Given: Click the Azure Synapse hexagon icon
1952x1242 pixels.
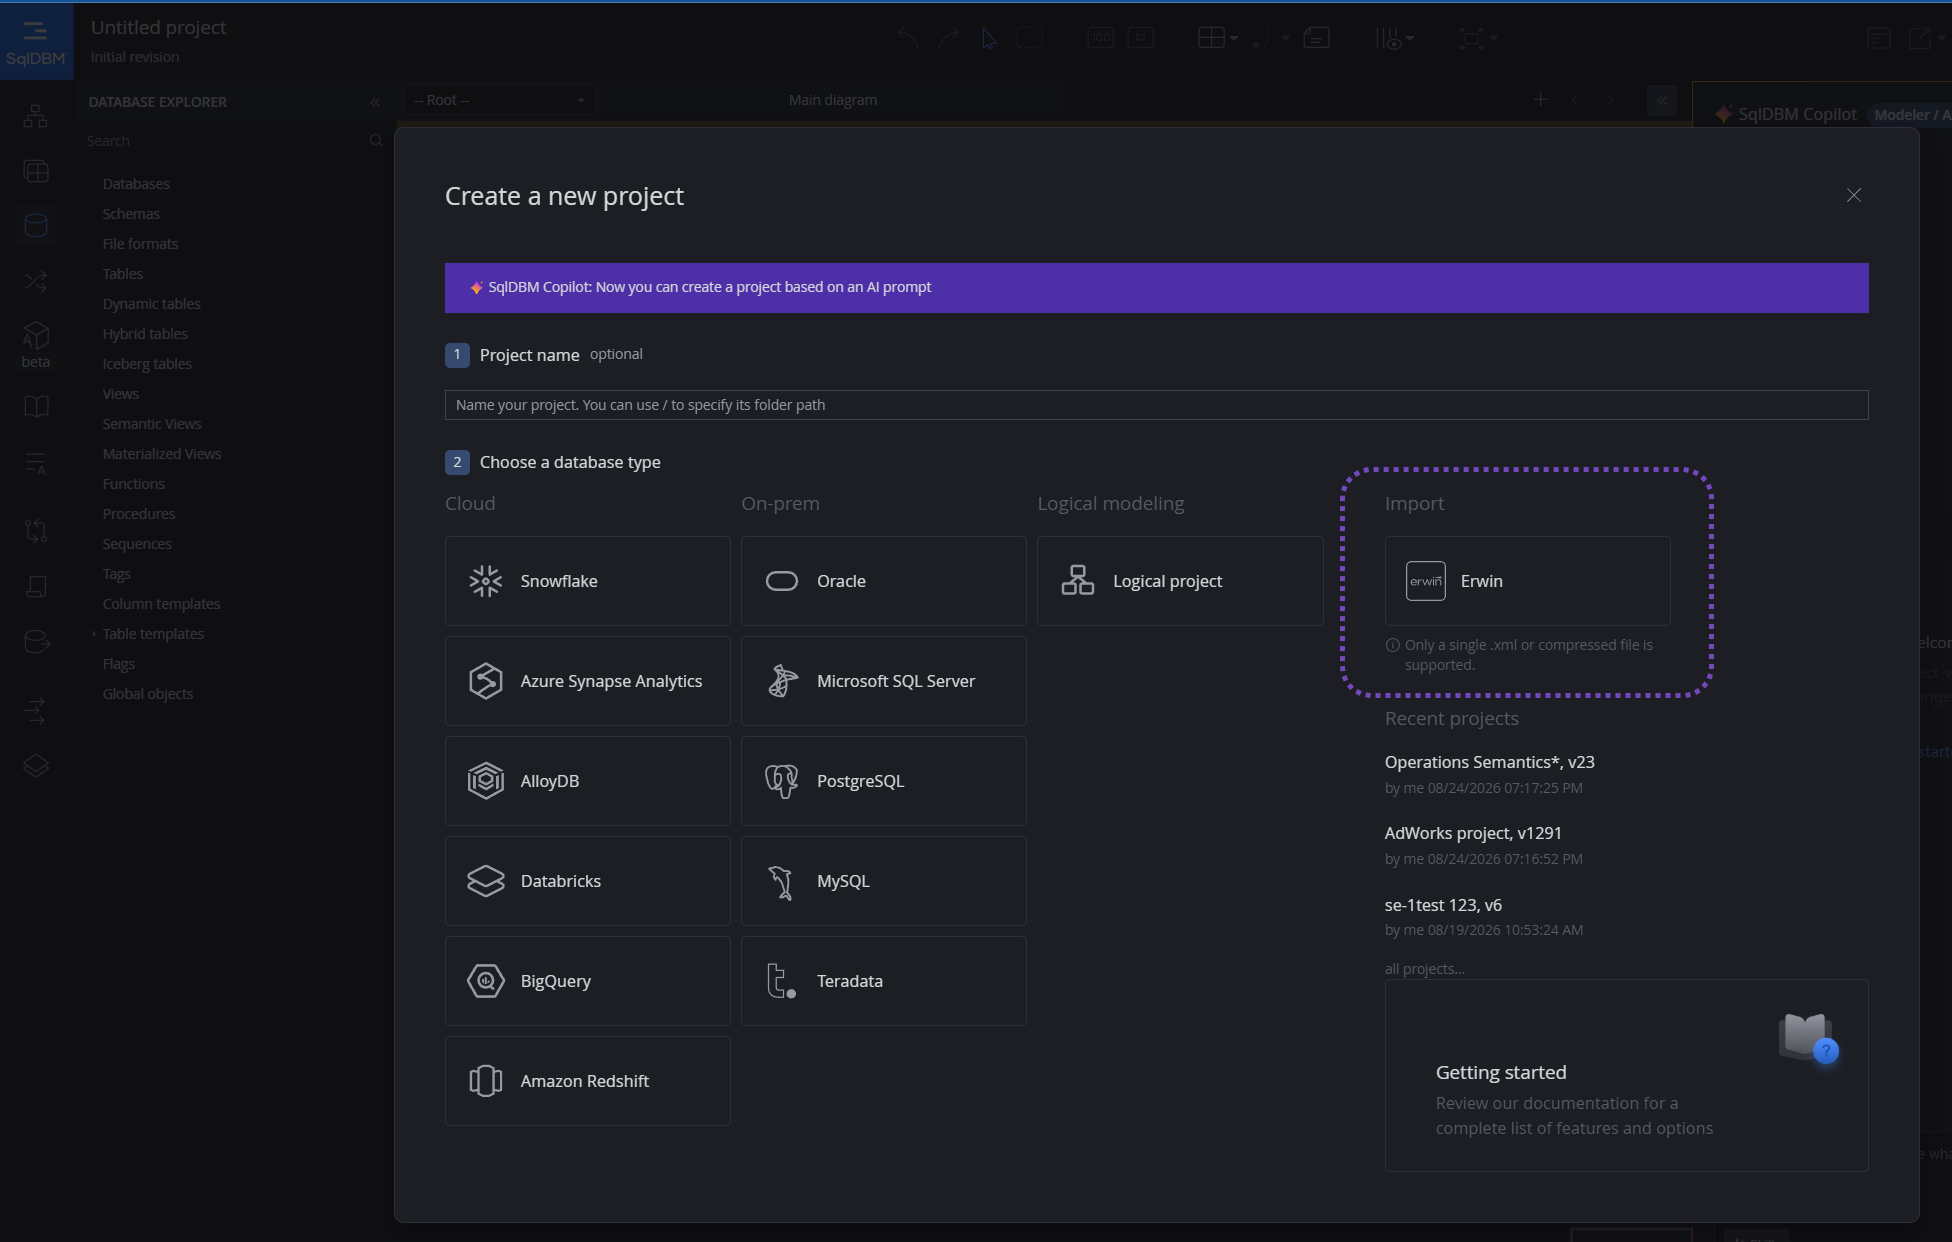Looking at the screenshot, I should [x=485, y=681].
